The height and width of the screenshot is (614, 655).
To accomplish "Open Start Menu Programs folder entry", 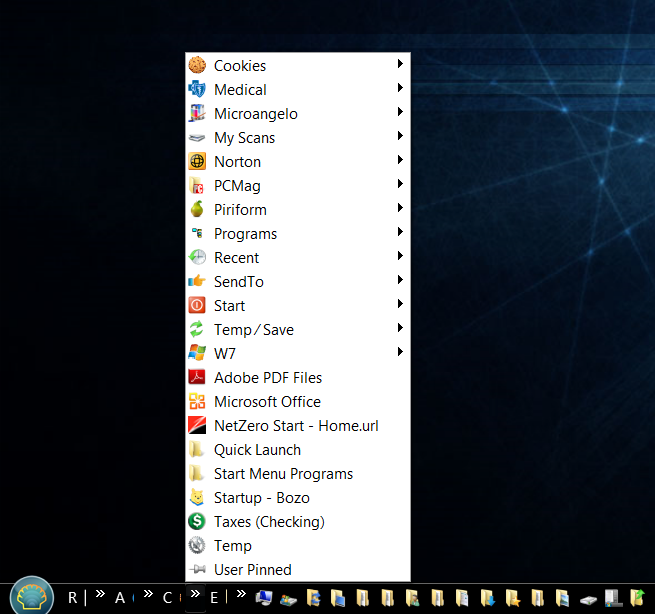I will coord(283,473).
